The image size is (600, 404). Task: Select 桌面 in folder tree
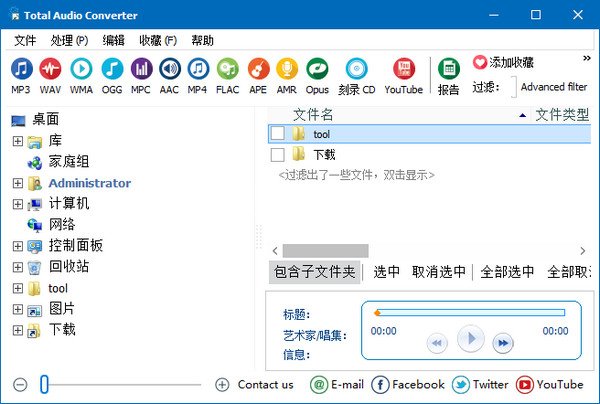pyautogui.click(x=46, y=119)
